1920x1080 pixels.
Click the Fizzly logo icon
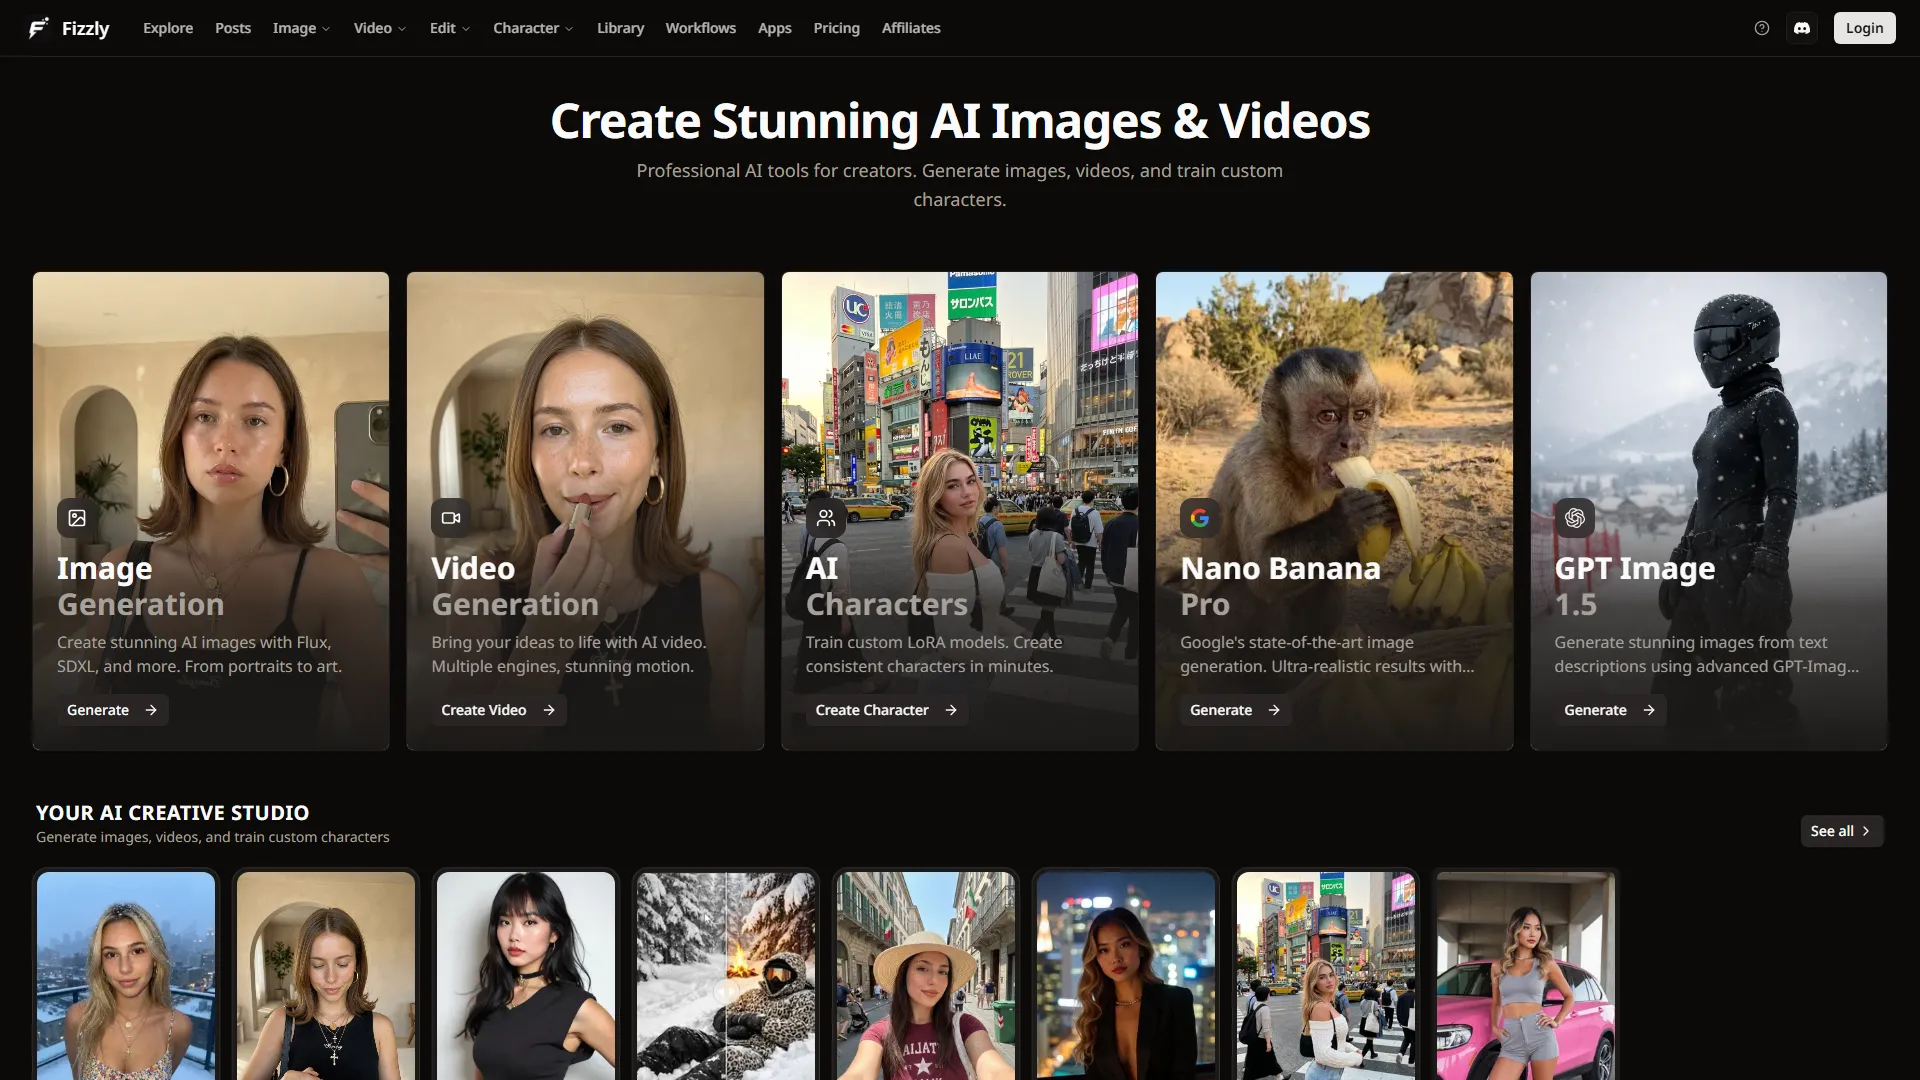pos(39,28)
